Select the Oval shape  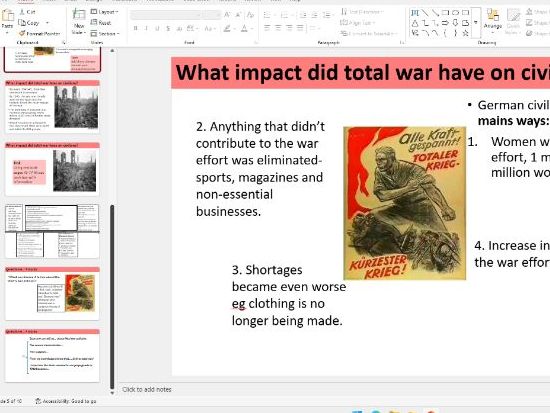pos(455,13)
